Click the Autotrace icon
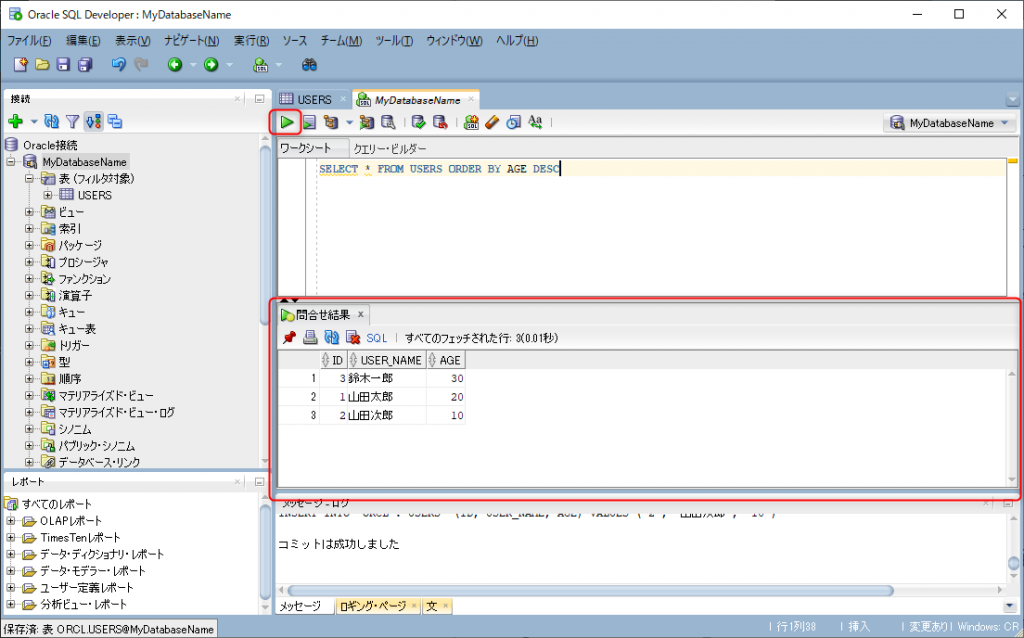 [x=366, y=122]
